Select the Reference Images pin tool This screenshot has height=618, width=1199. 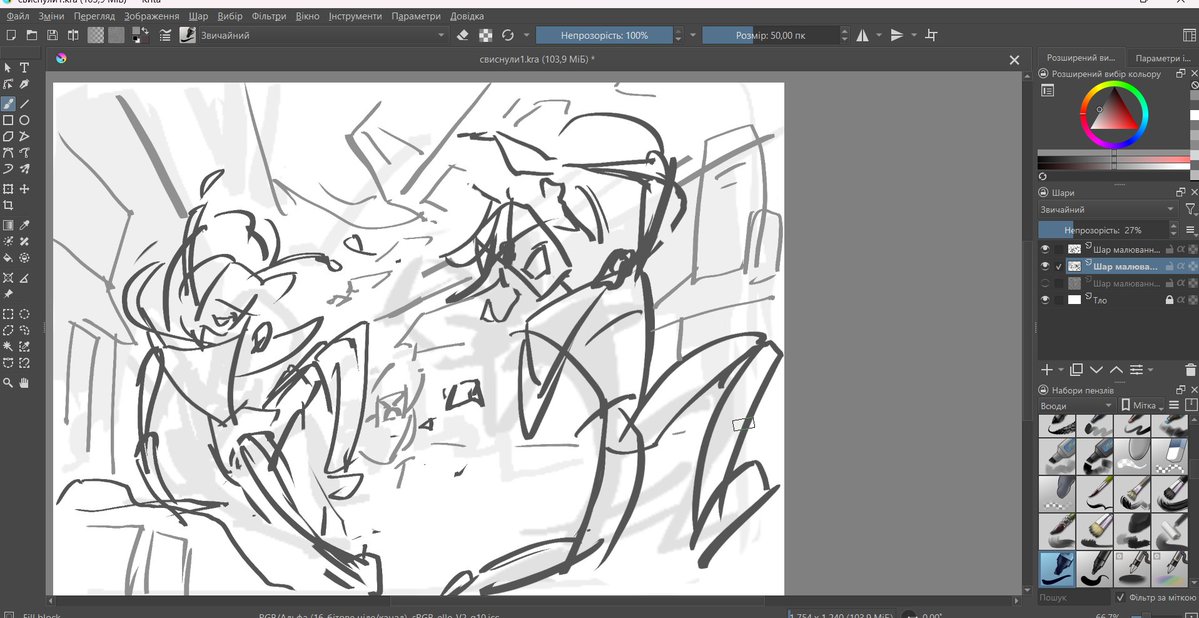pos(8,294)
